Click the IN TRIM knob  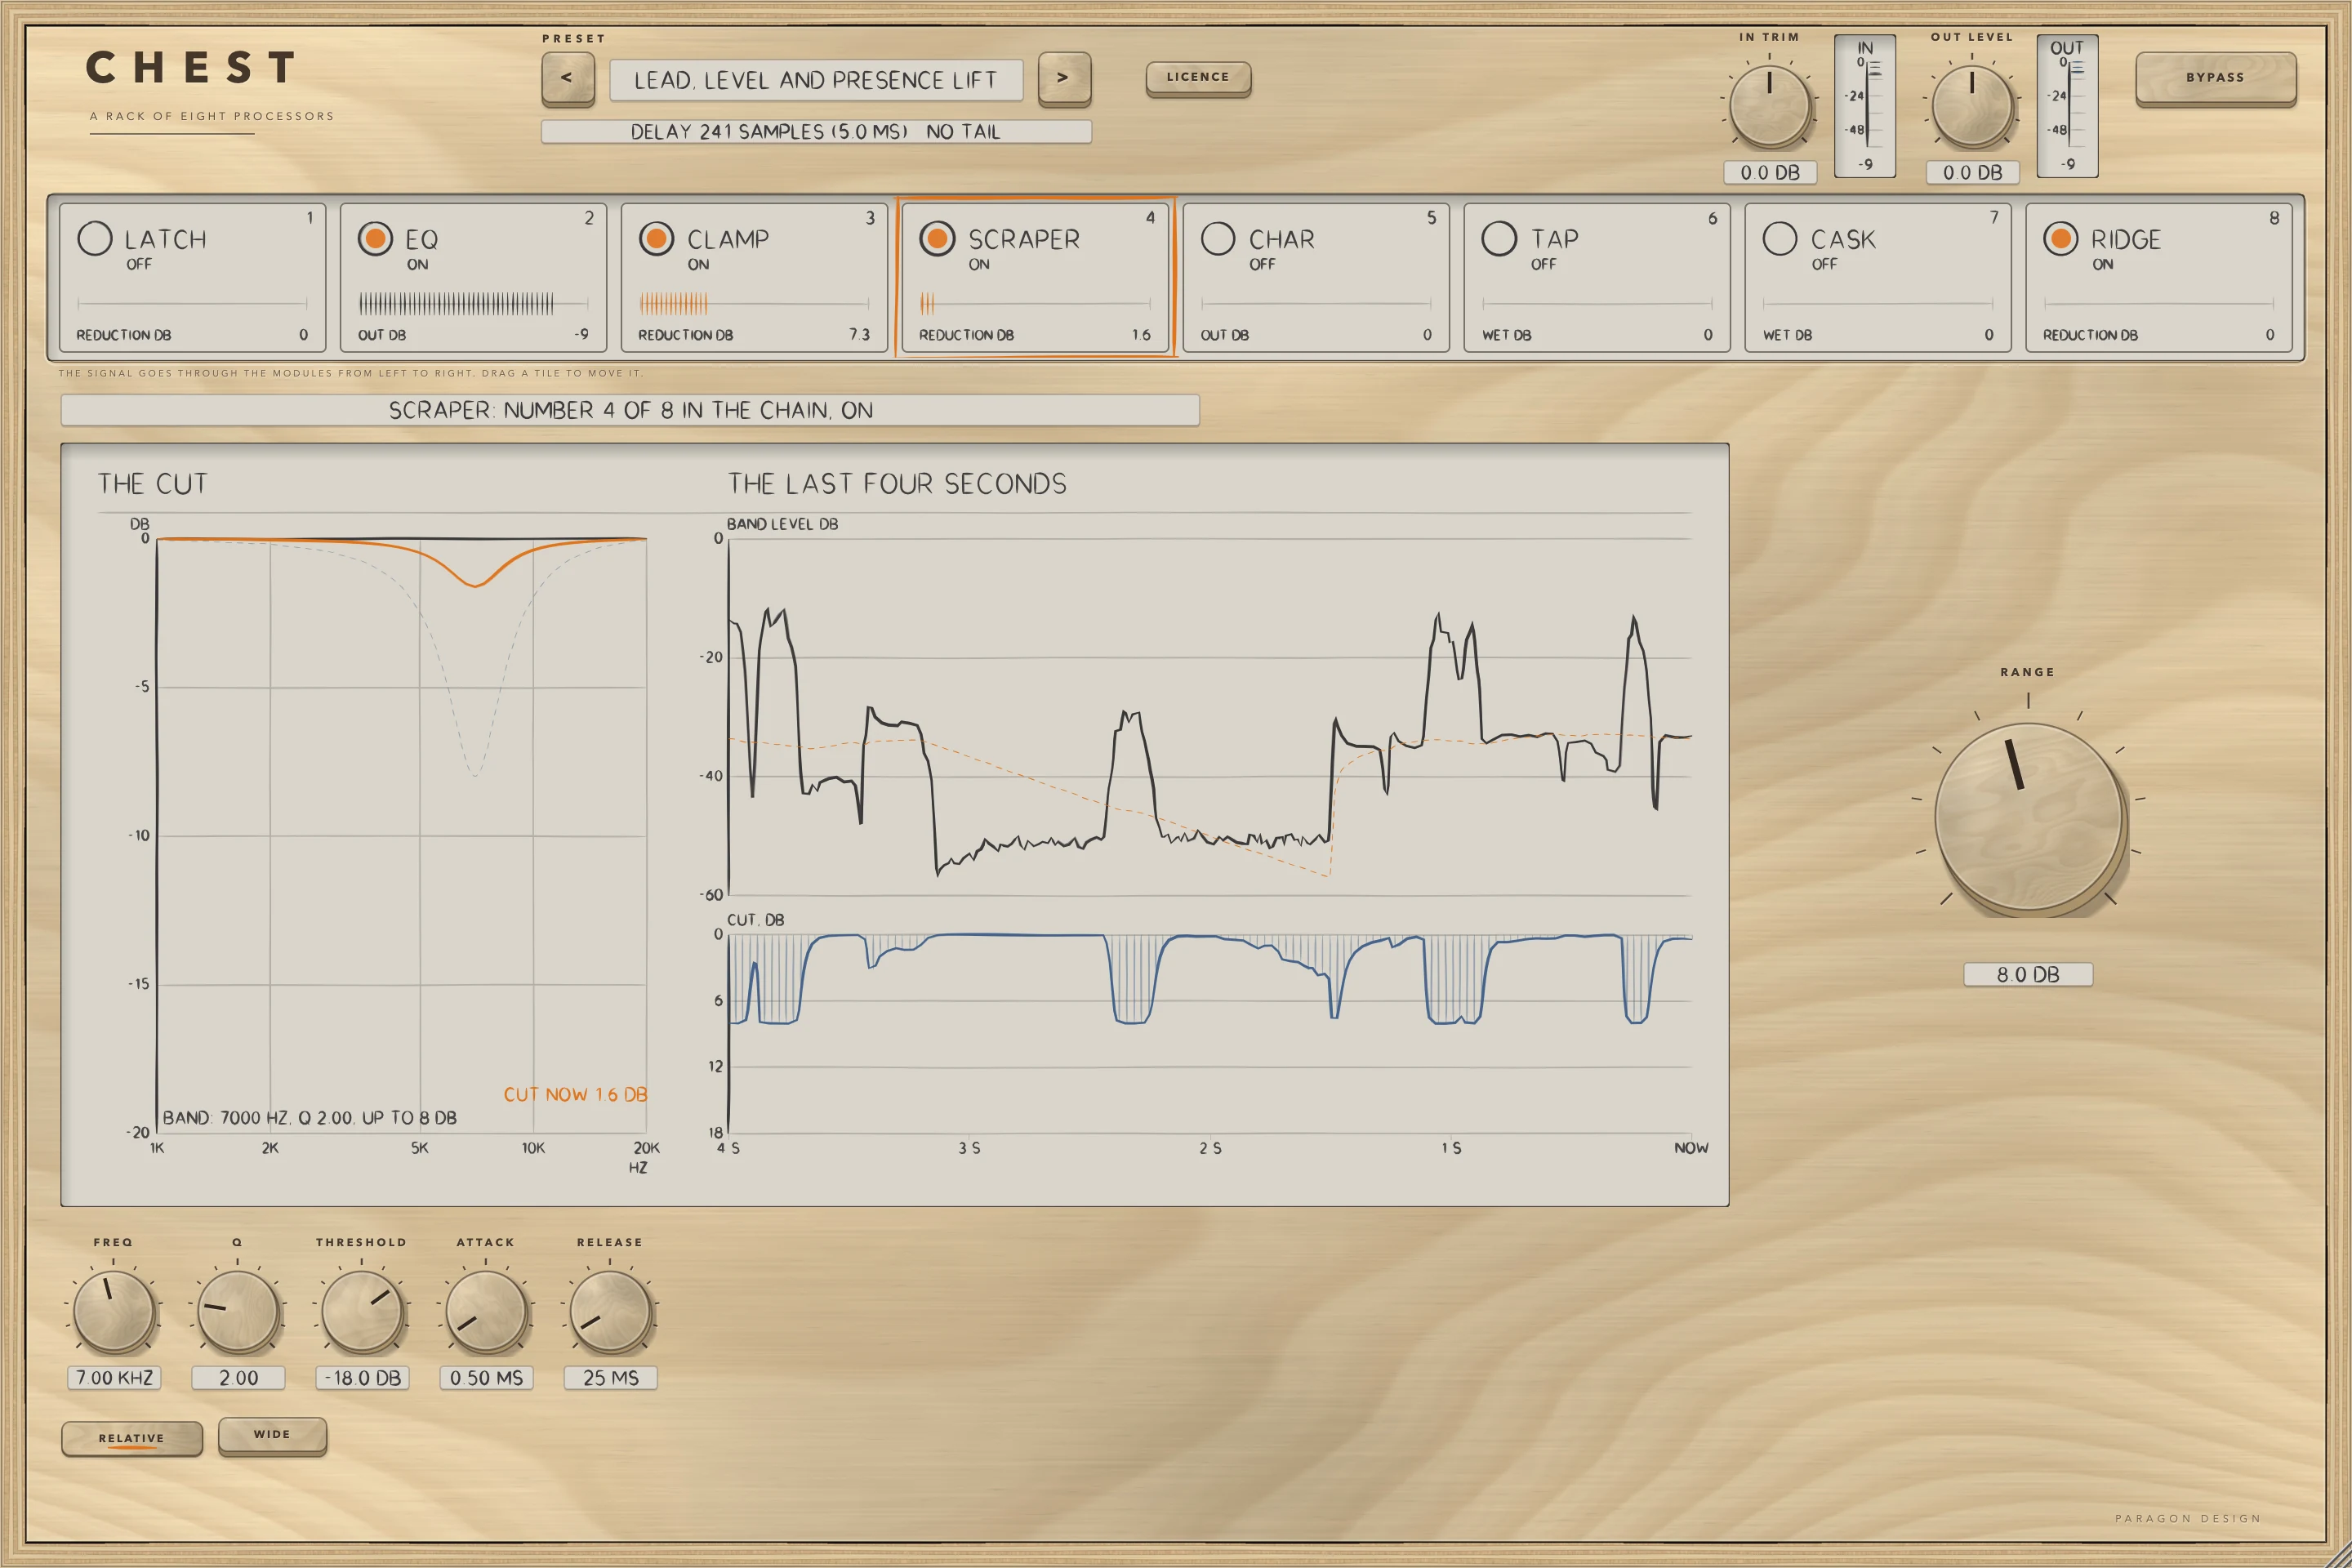pos(1769,106)
